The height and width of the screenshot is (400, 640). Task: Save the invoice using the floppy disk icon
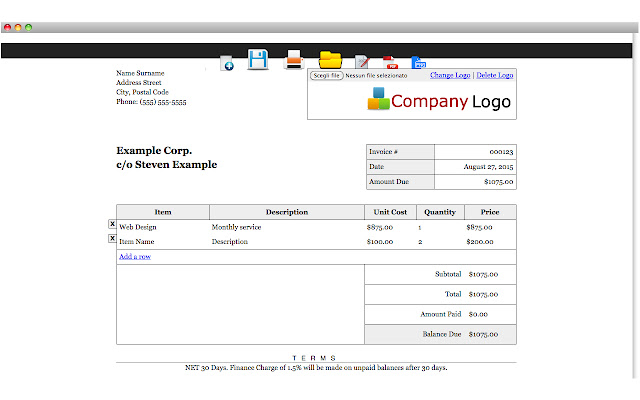coord(258,60)
